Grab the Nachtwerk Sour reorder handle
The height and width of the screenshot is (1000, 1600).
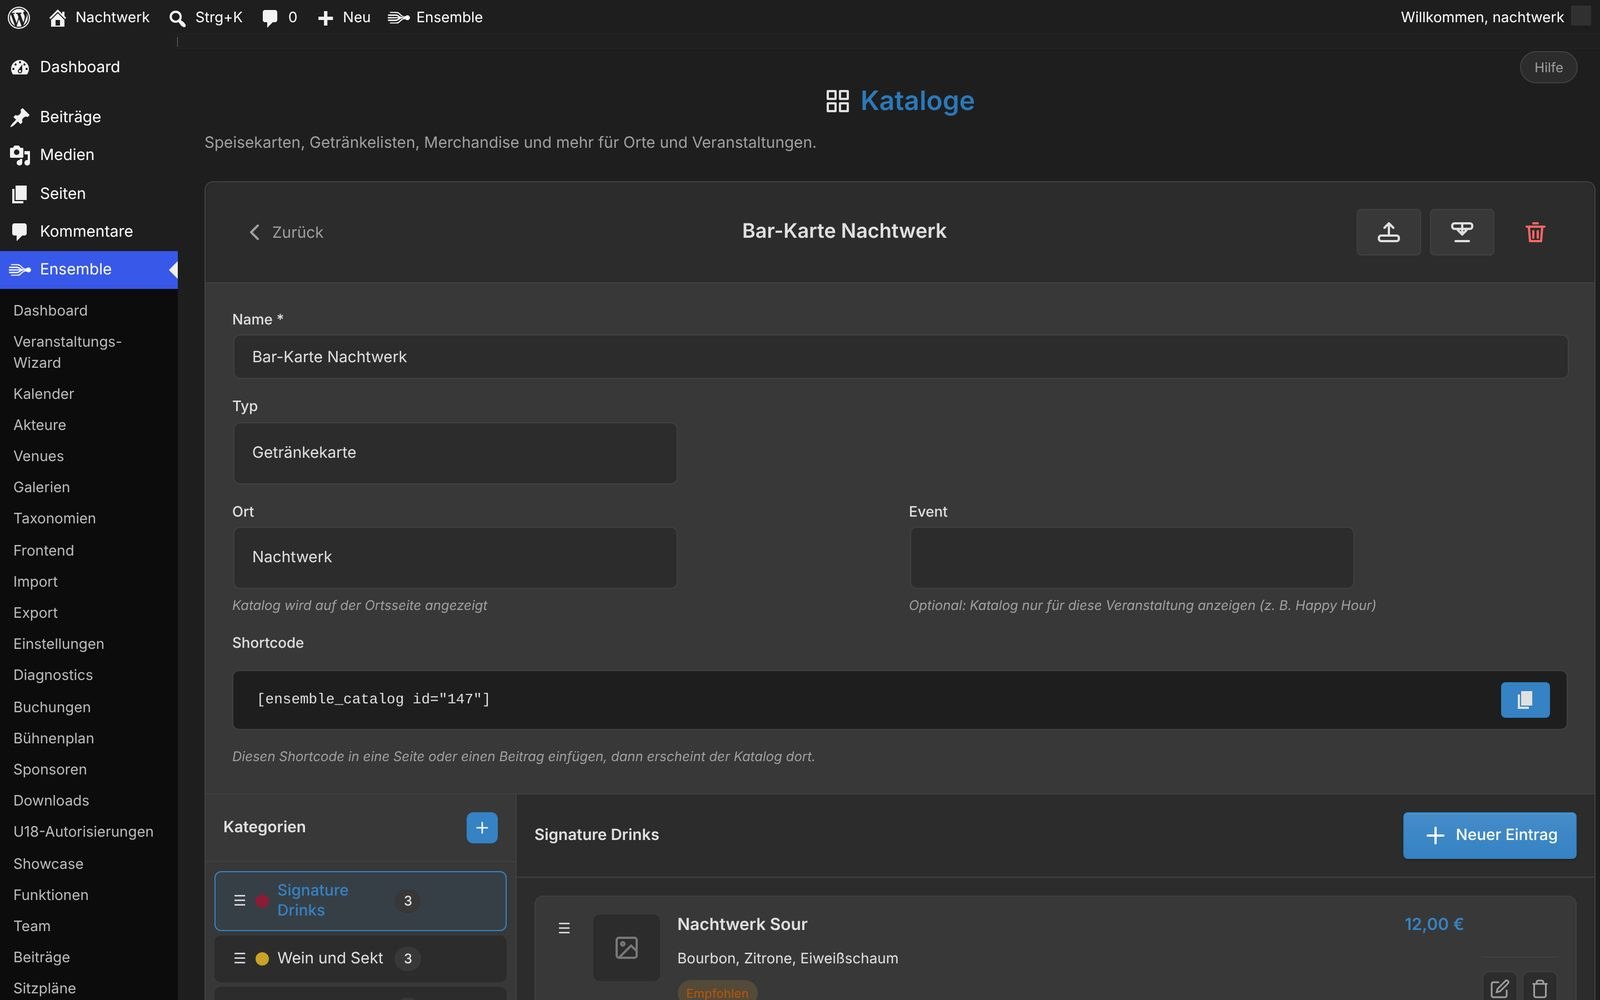[x=564, y=928]
